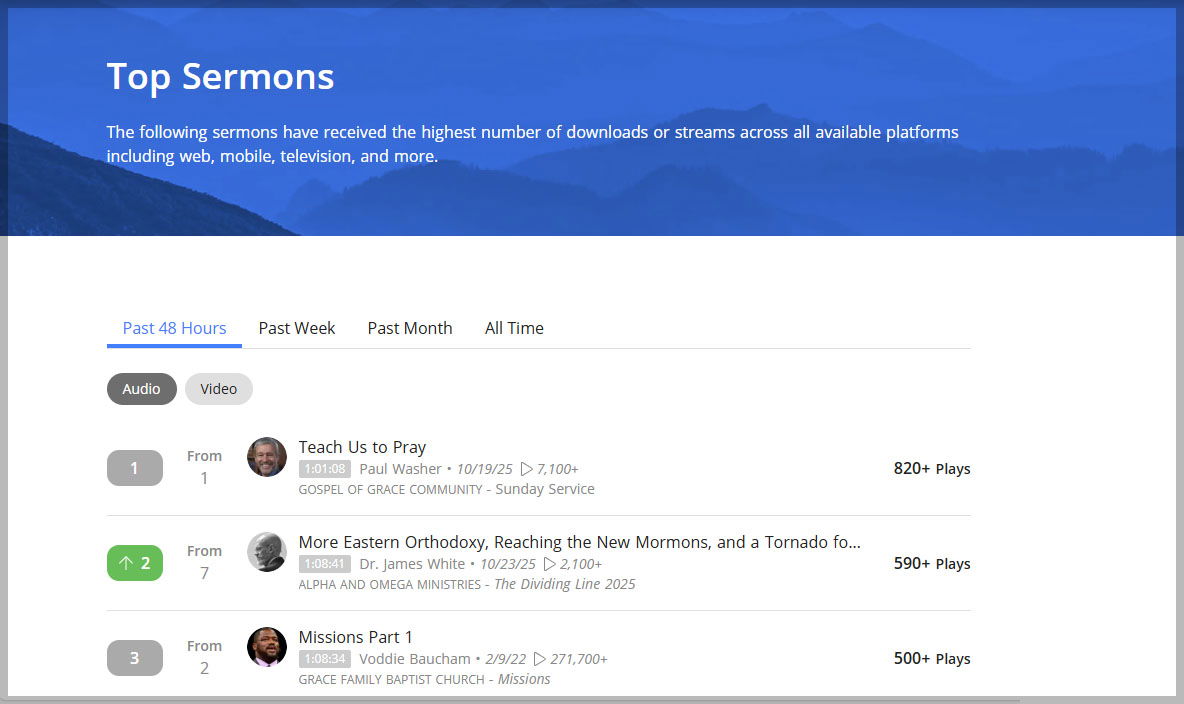Switch to the Video filter pill

click(x=219, y=389)
